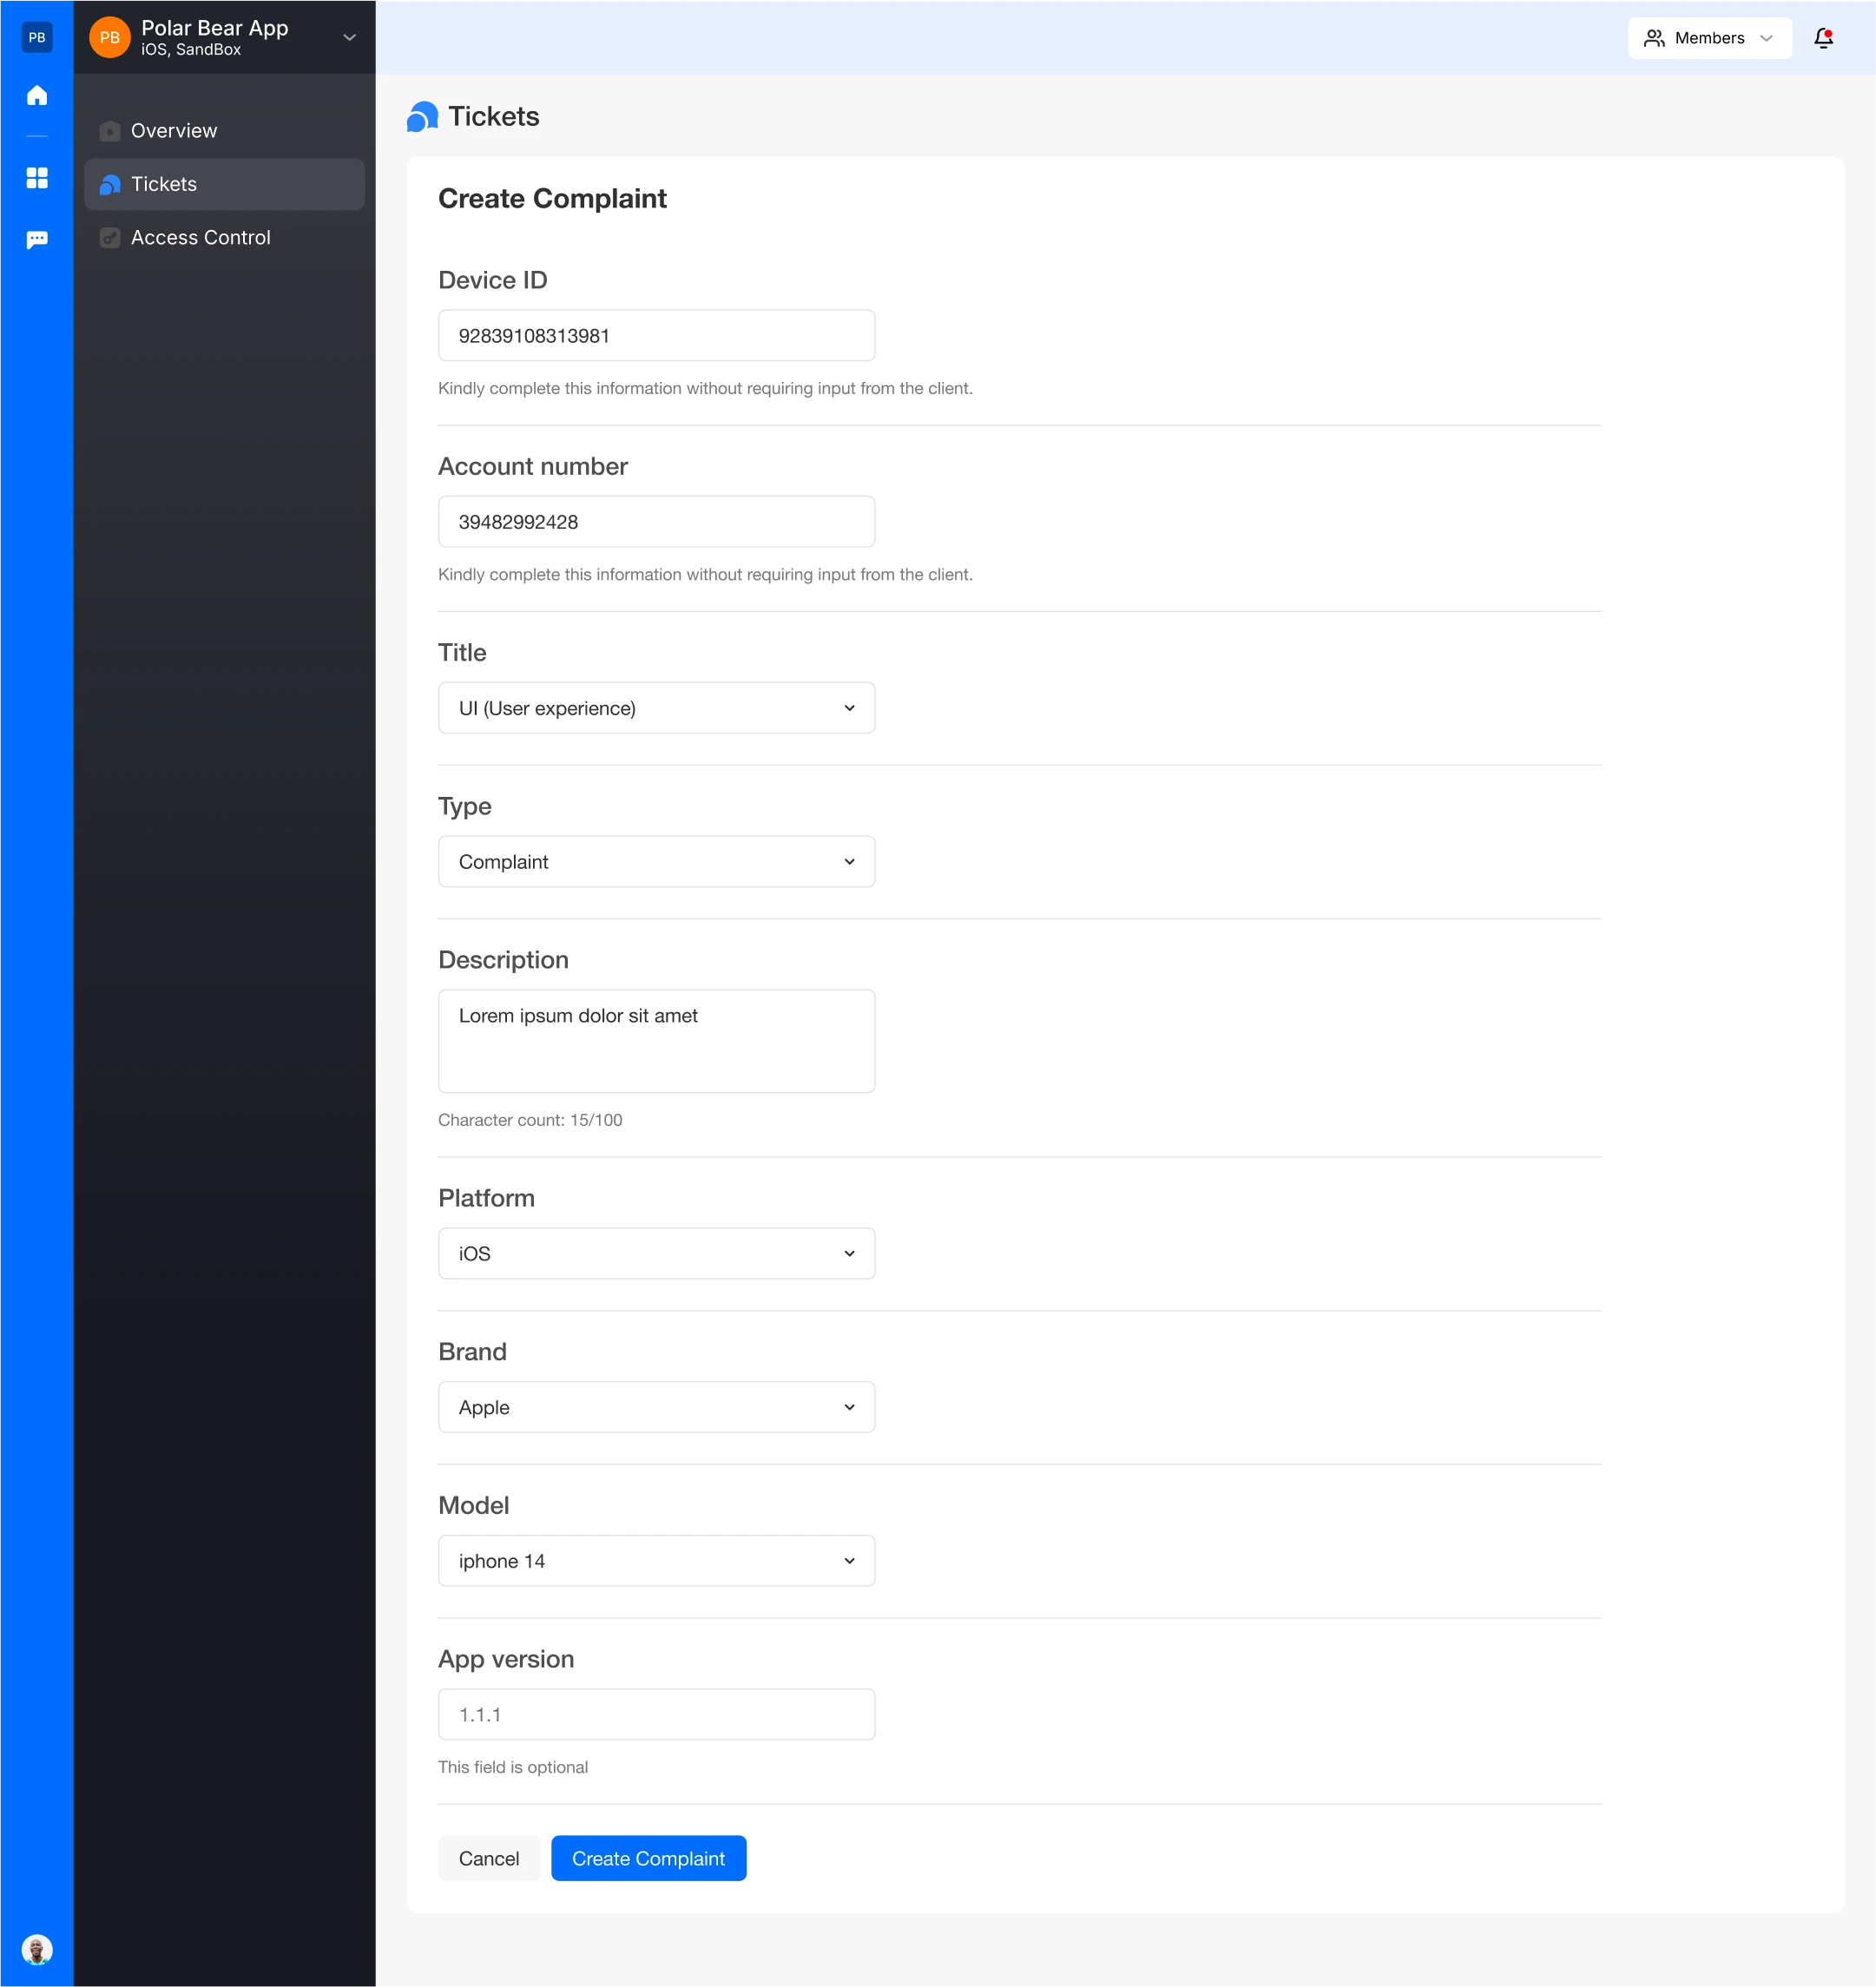Viewport: 1876px width, 1987px height.
Task: Expand the Polar Bear App switcher chevron
Action: [349, 38]
